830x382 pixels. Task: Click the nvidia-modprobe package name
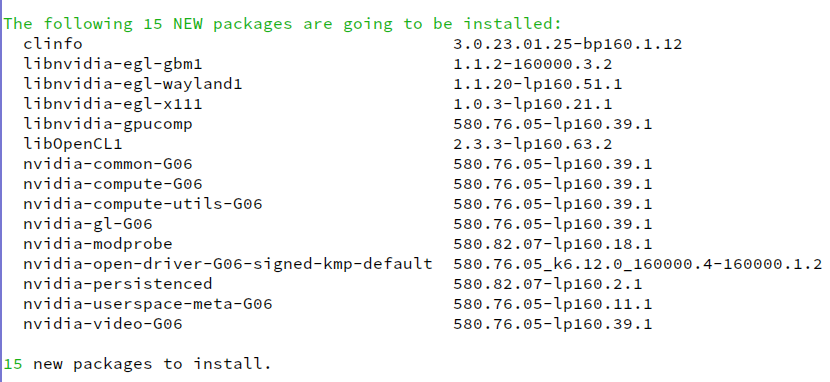pos(98,244)
